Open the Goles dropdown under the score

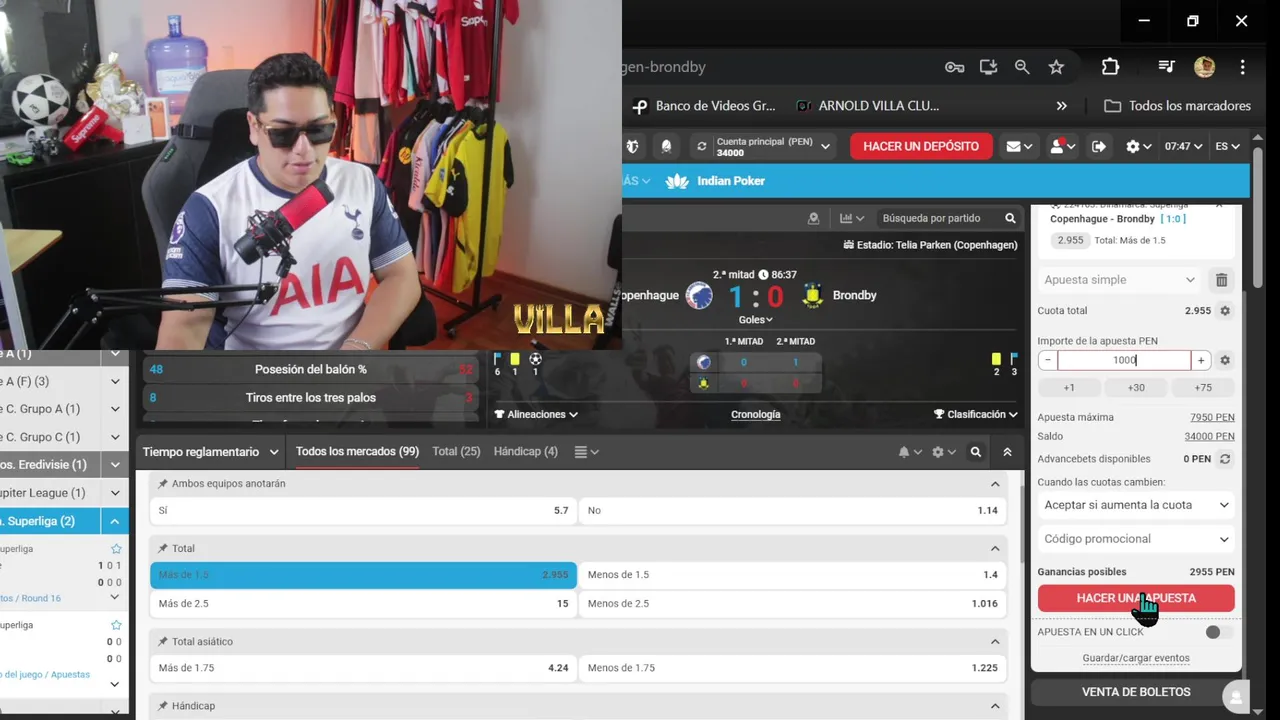point(755,320)
